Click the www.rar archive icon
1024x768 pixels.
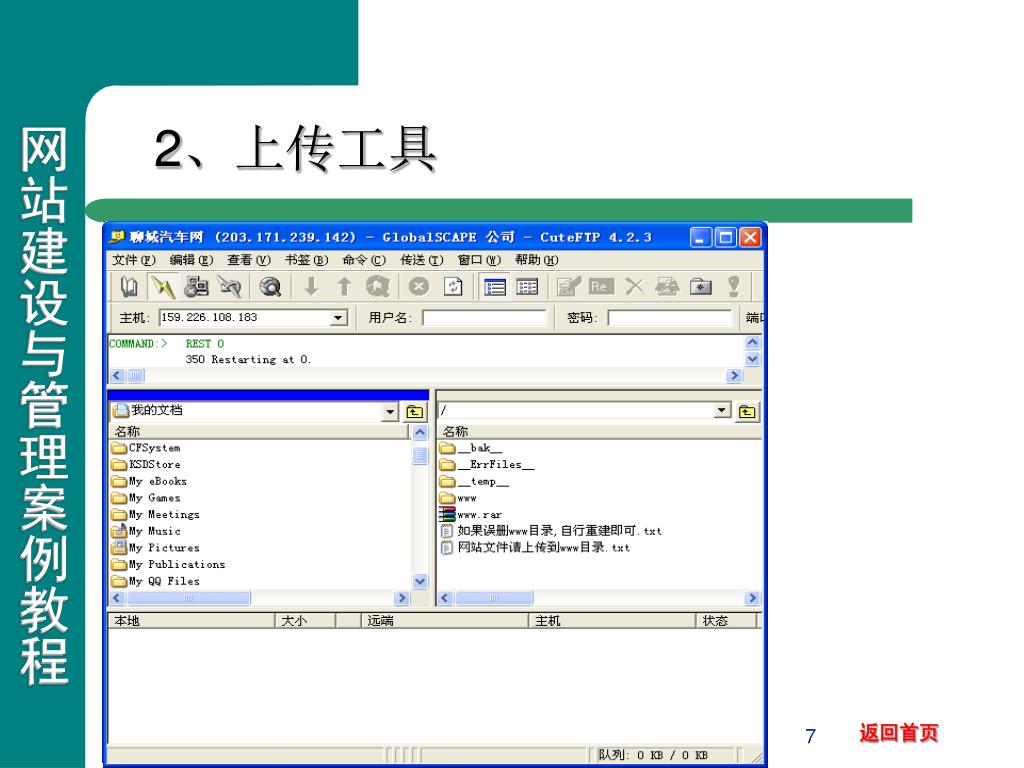pyautogui.click(x=447, y=515)
